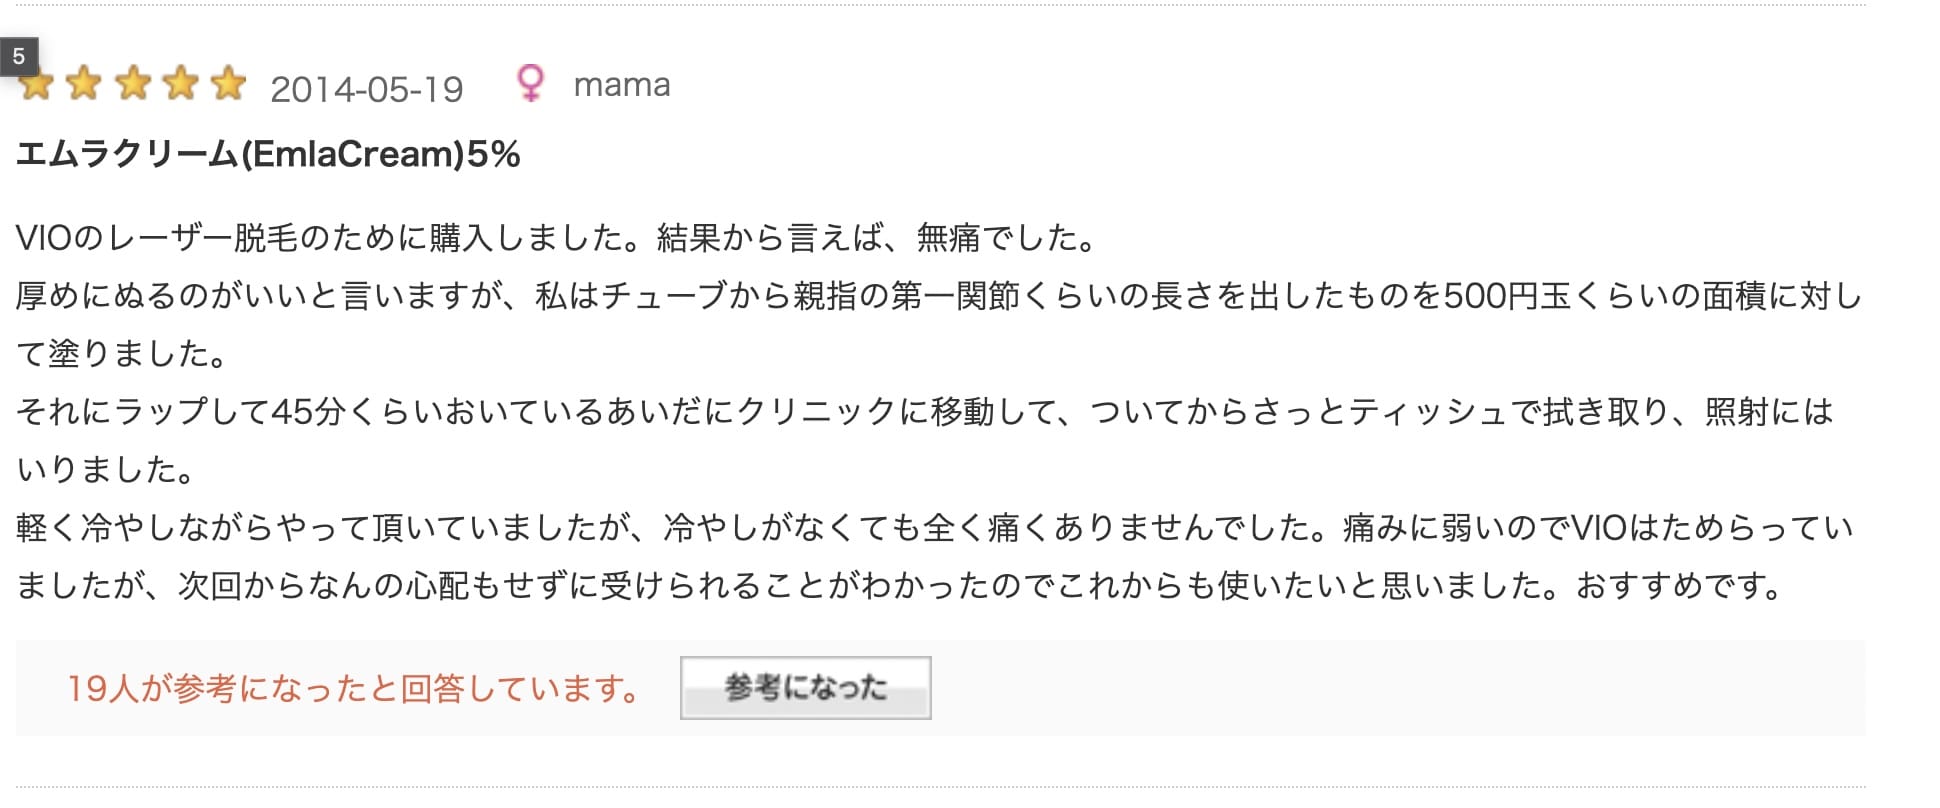Viewport: 1940px width, 808px height.
Task: Click the review date 2014-05-19
Action: pyautogui.click(x=366, y=90)
